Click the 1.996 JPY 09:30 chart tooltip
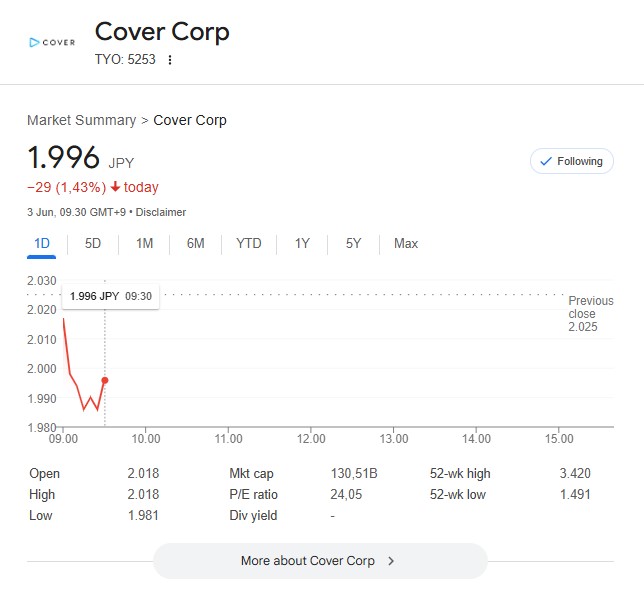The image size is (644, 590). (110, 296)
